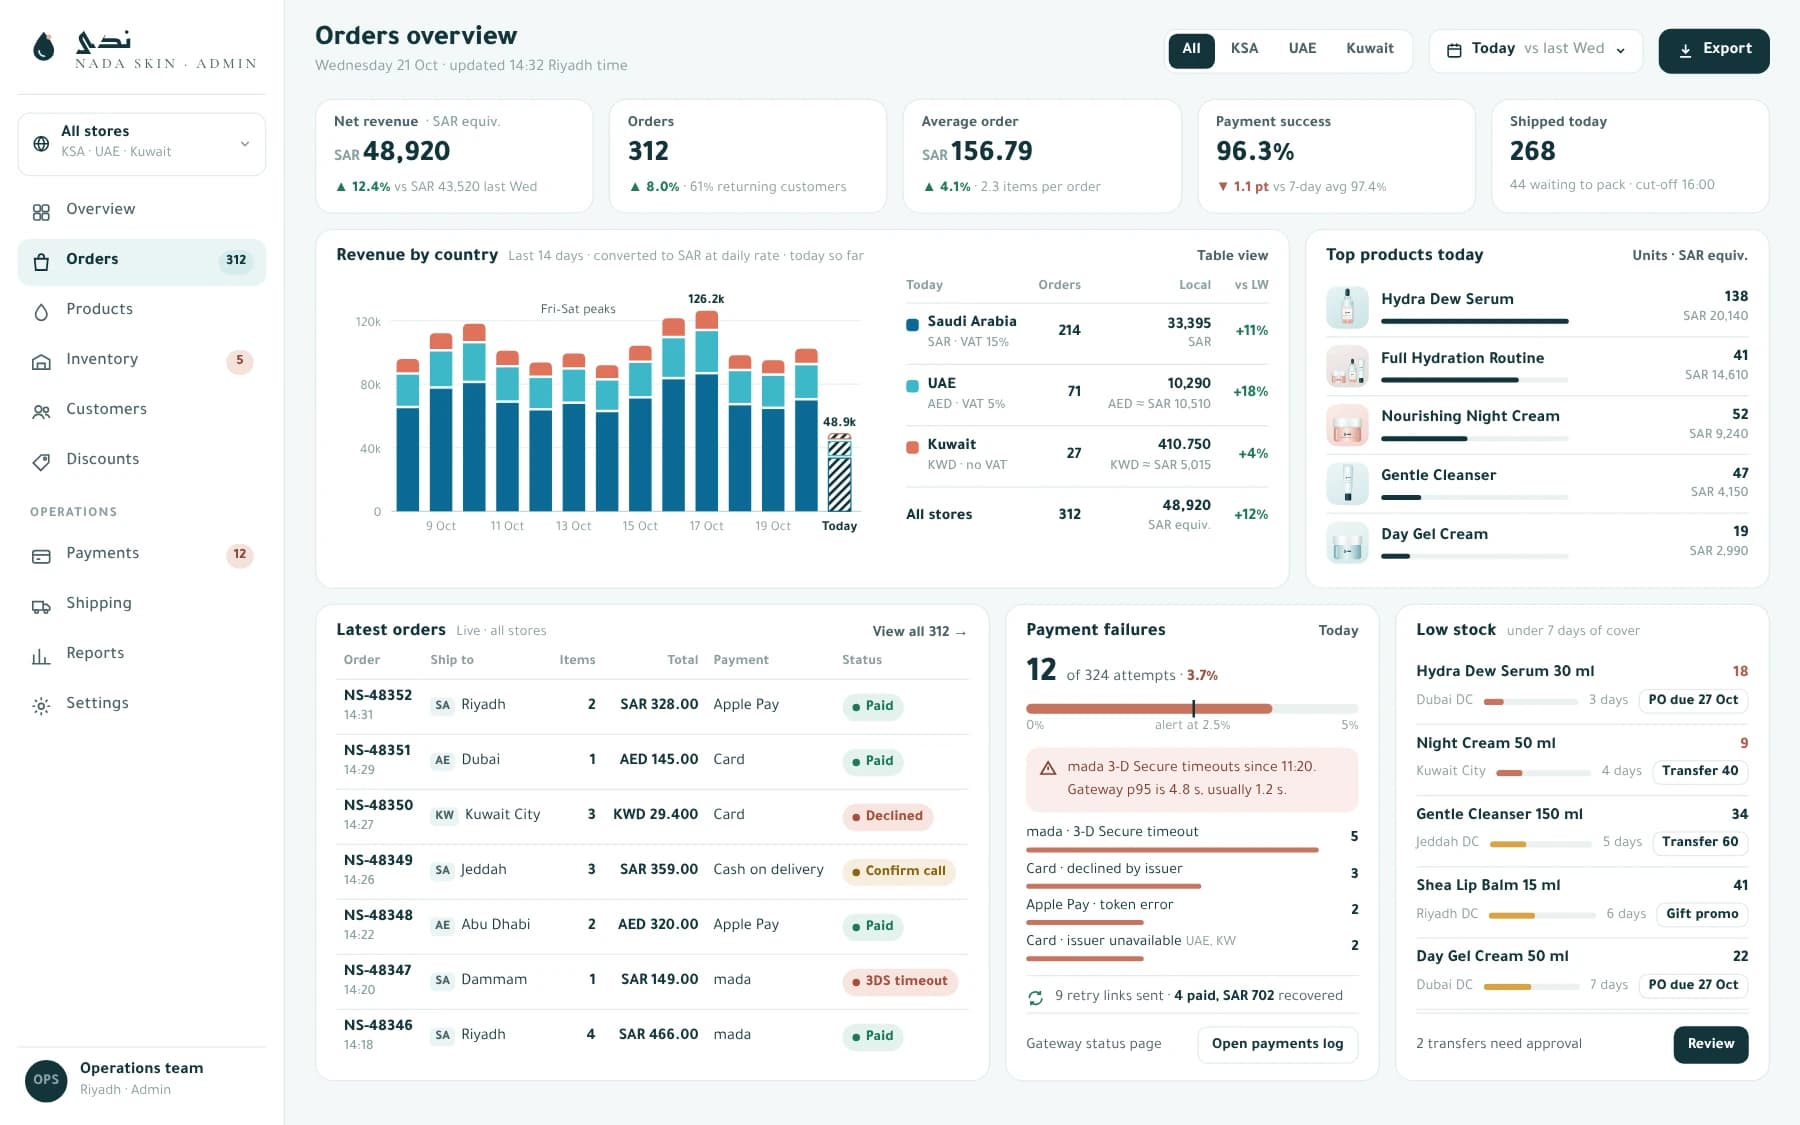Click the Discounts tag icon
This screenshot has height=1125, width=1800.
(41, 462)
